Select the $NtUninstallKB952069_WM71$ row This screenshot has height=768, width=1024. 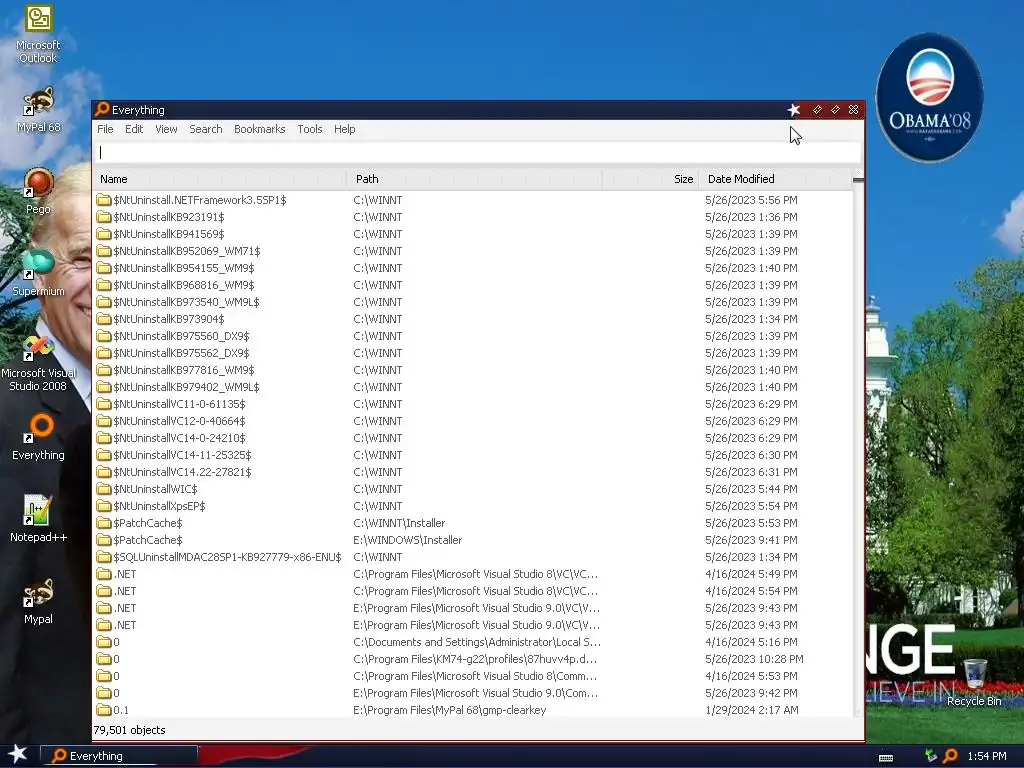click(x=472, y=251)
